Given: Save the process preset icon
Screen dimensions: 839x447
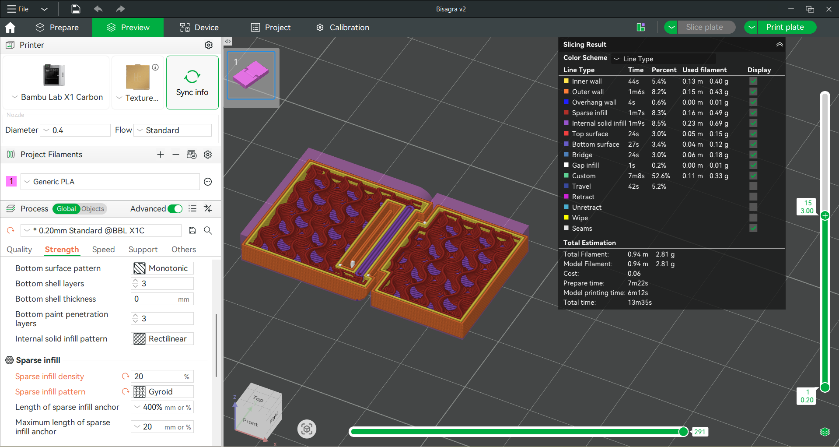Looking at the screenshot, I should pos(193,230).
